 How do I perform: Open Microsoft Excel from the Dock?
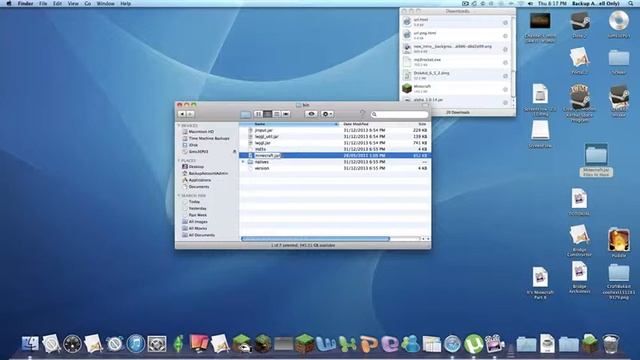(x=347, y=344)
